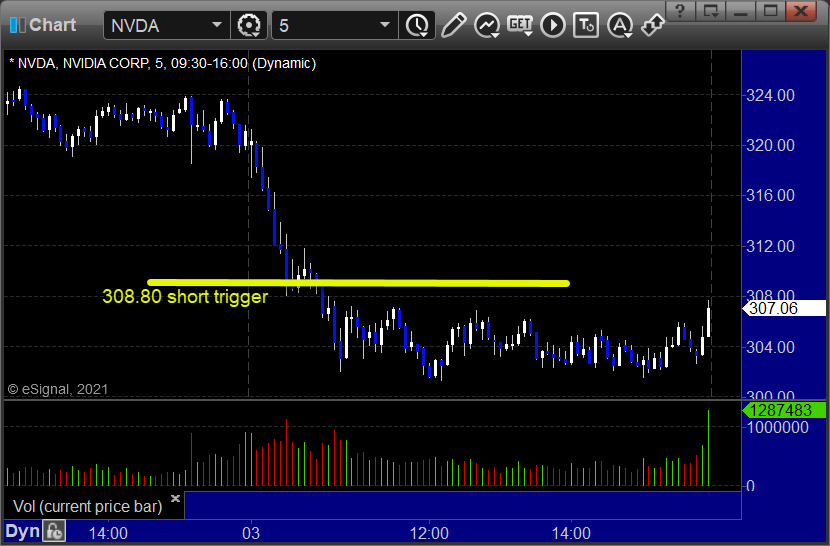830x546 pixels.
Task: Open the time template clock icon
Action: click(417, 25)
